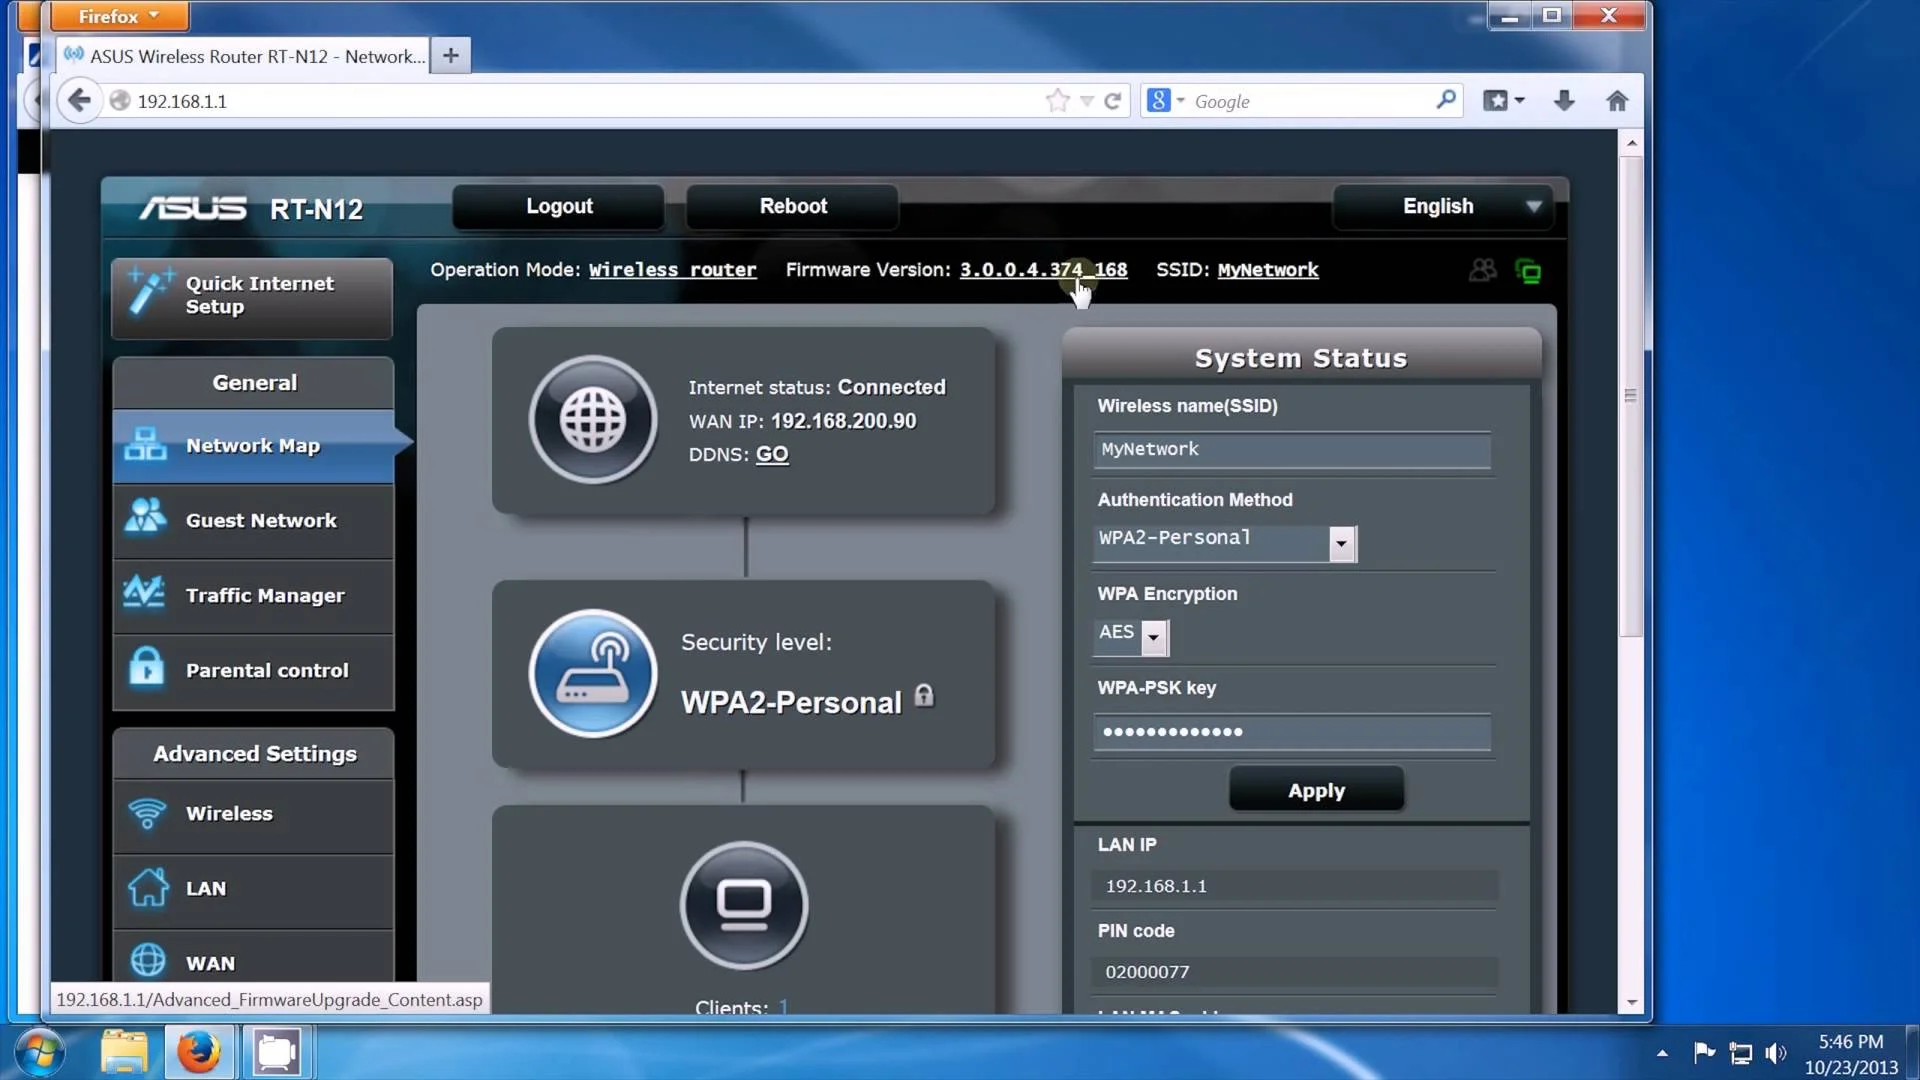
Task: Select the router security icon
Action: click(x=593, y=674)
